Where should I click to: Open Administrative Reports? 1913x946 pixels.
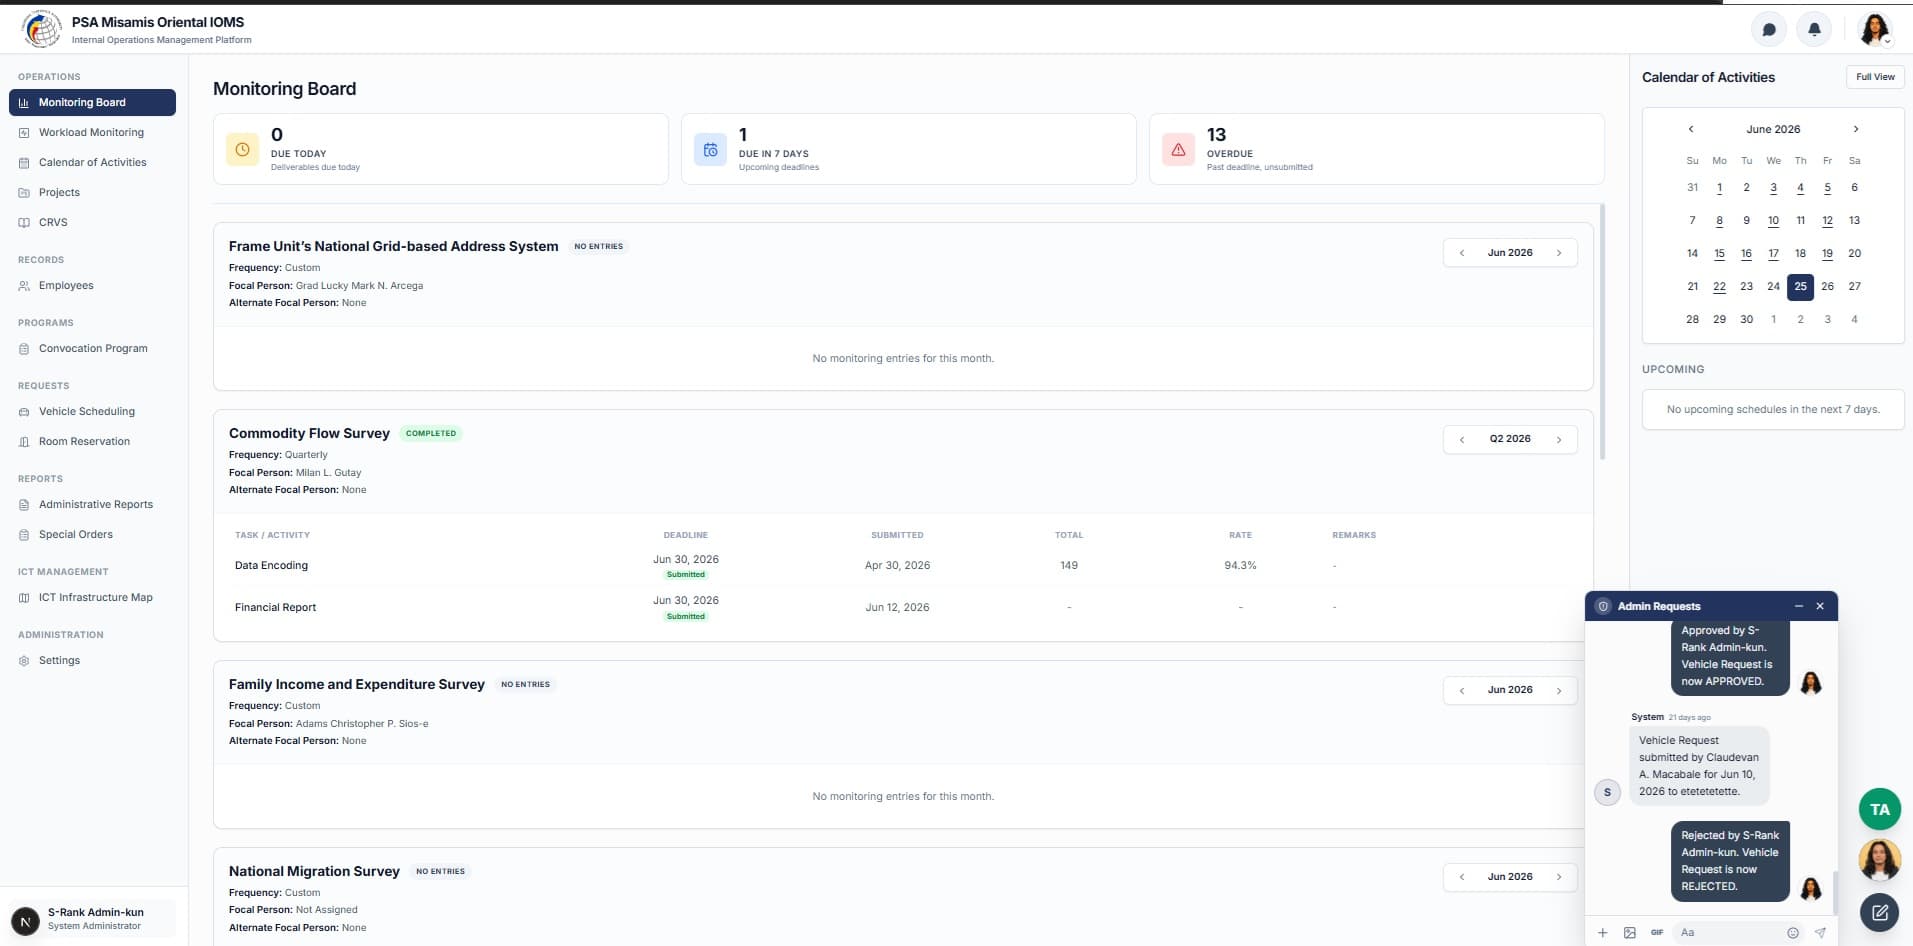tap(92, 504)
